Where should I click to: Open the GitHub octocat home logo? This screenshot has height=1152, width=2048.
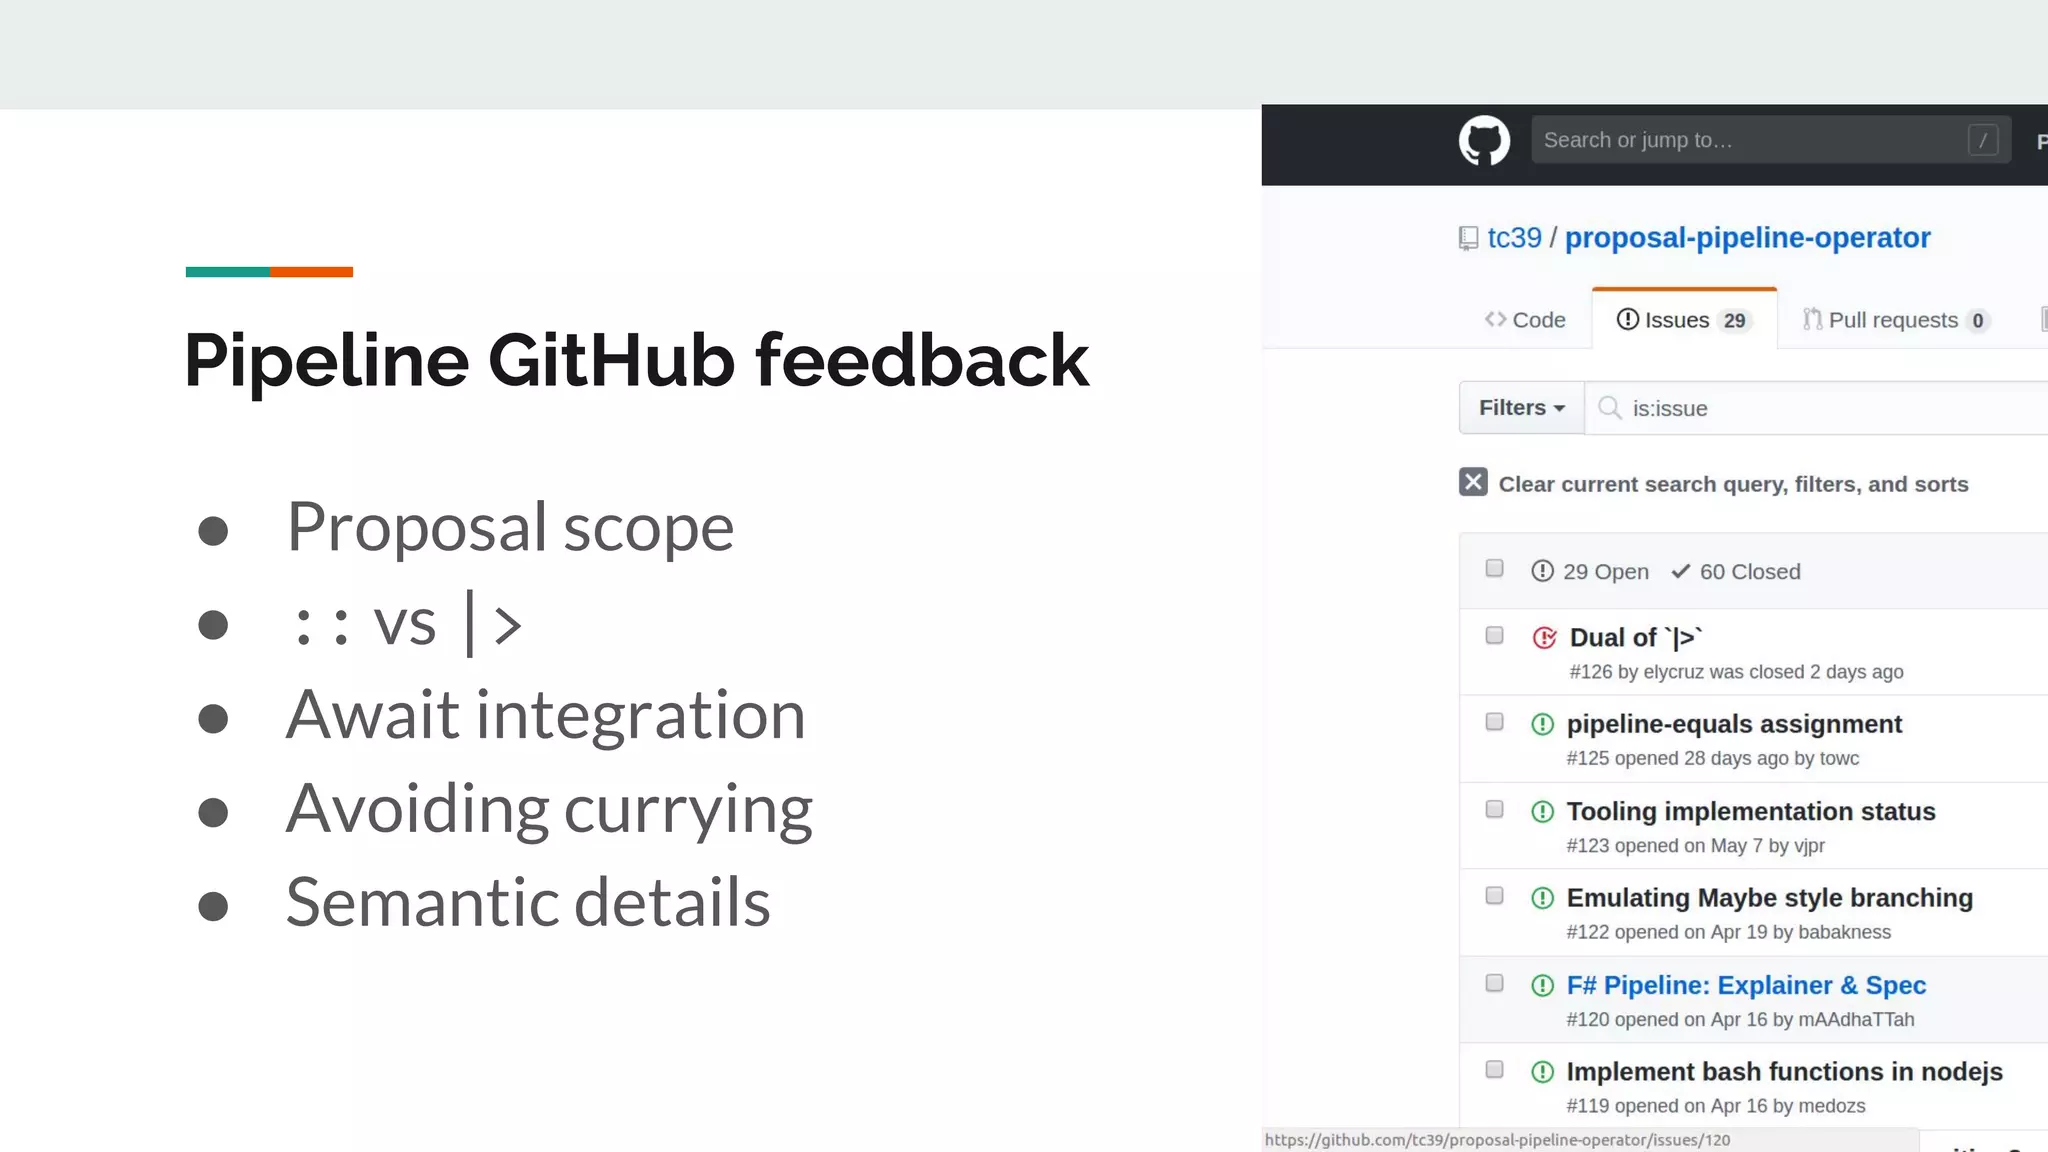coord(1484,141)
